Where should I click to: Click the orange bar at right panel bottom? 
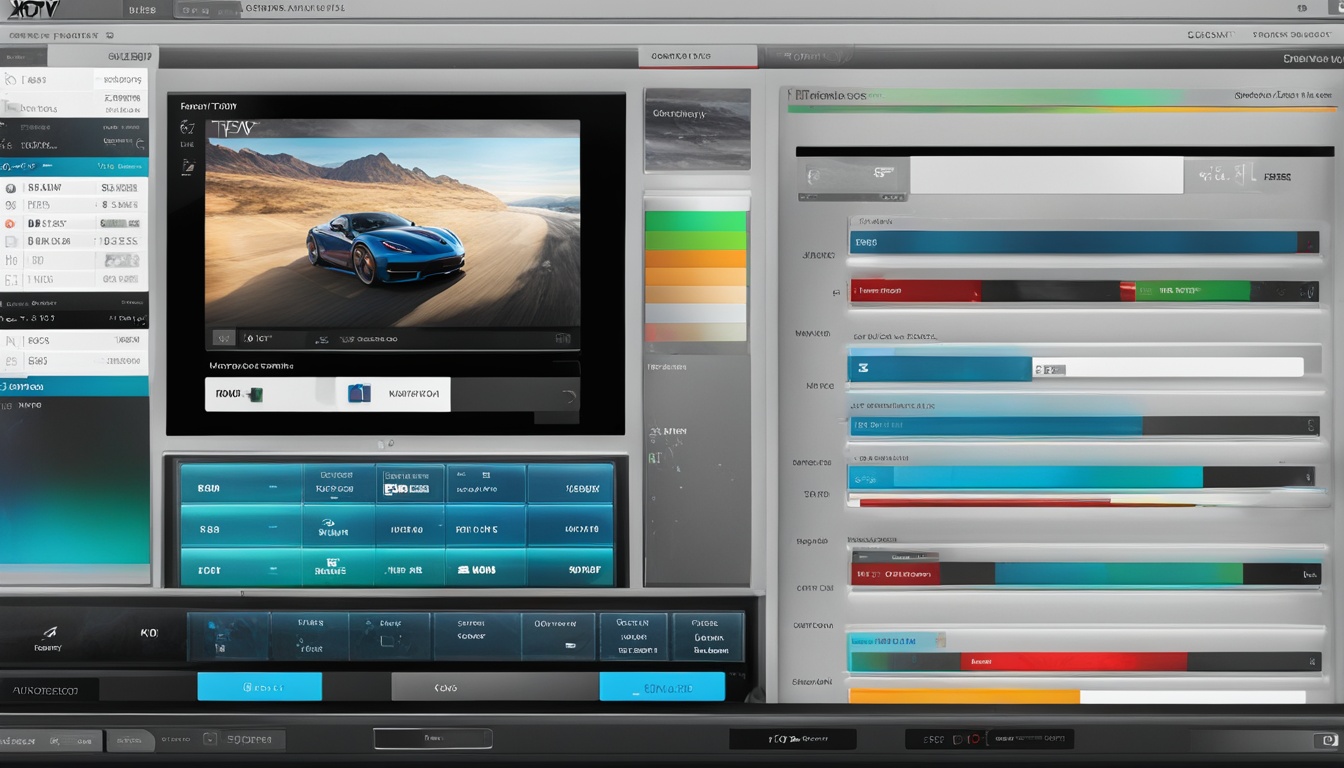point(964,697)
